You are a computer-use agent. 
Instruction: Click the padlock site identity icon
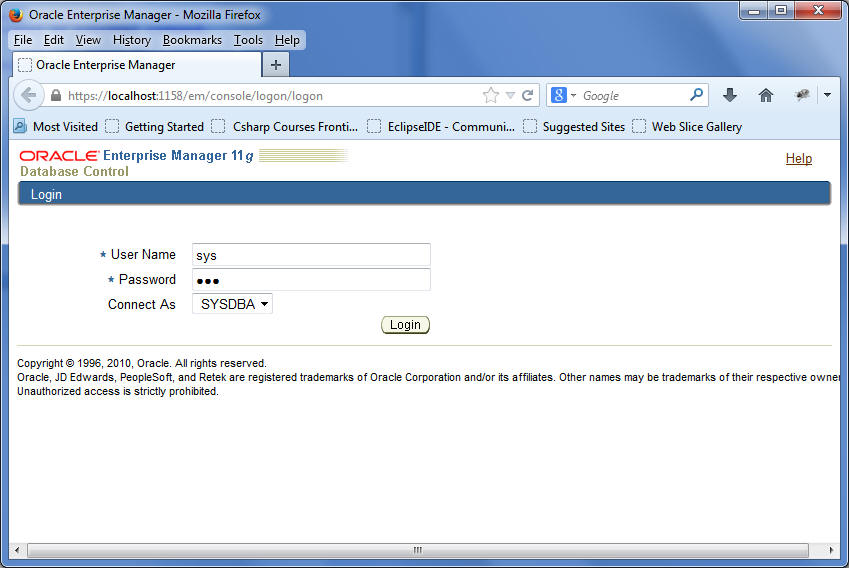[56, 96]
